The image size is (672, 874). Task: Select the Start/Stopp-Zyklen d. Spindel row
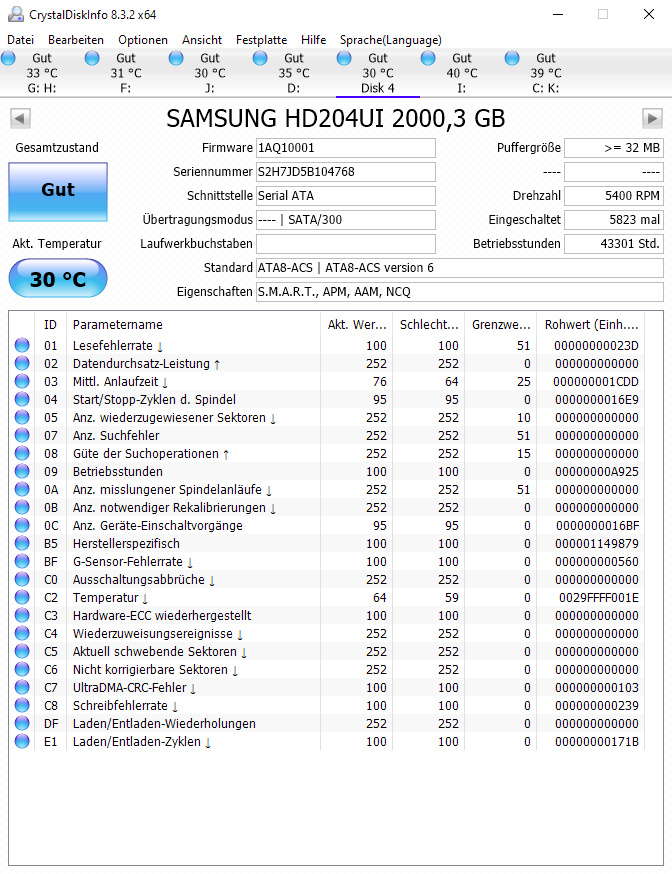(x=327, y=400)
